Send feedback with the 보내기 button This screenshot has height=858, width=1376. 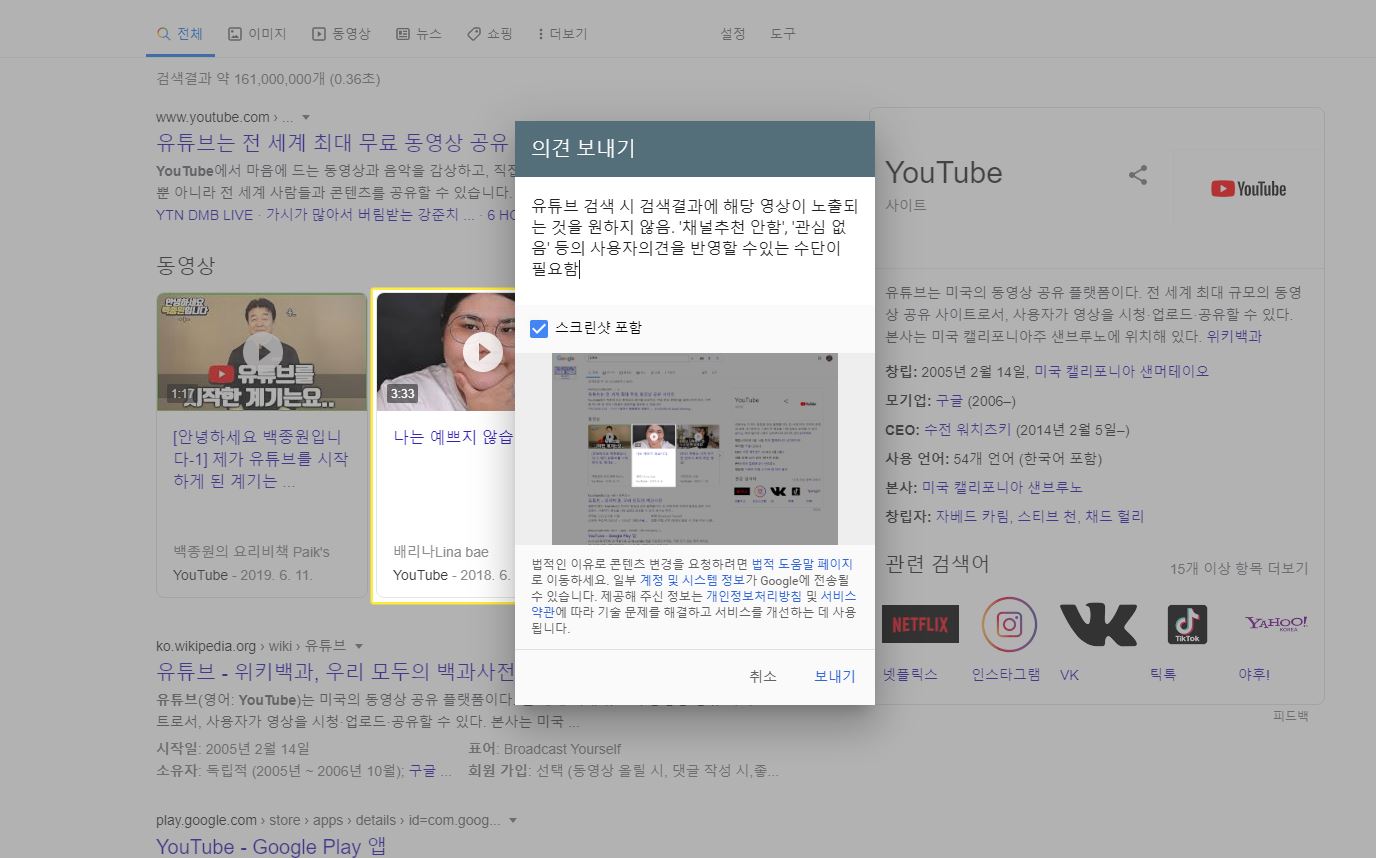(x=835, y=676)
